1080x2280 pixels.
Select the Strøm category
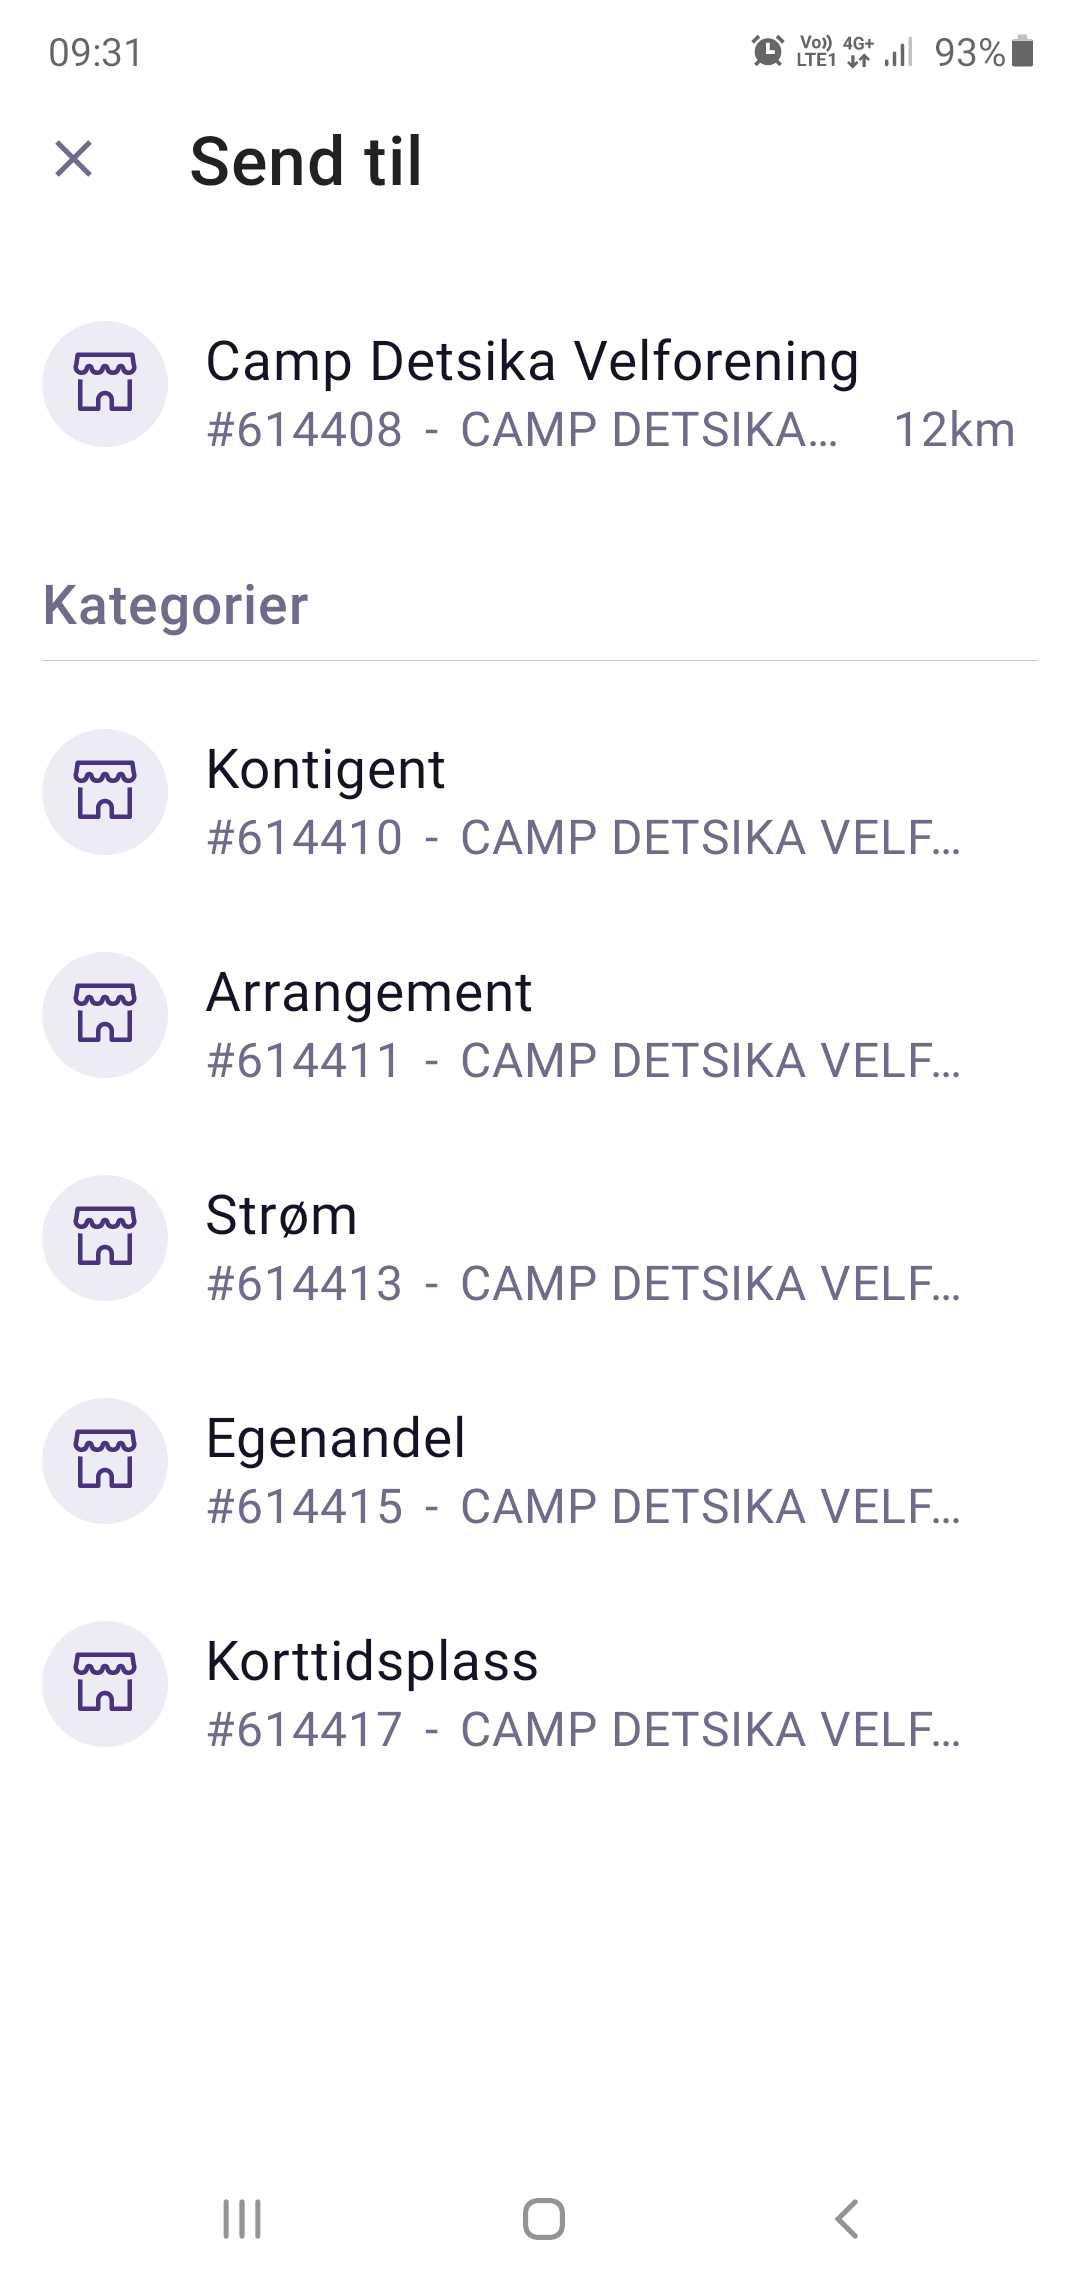coord(282,1216)
